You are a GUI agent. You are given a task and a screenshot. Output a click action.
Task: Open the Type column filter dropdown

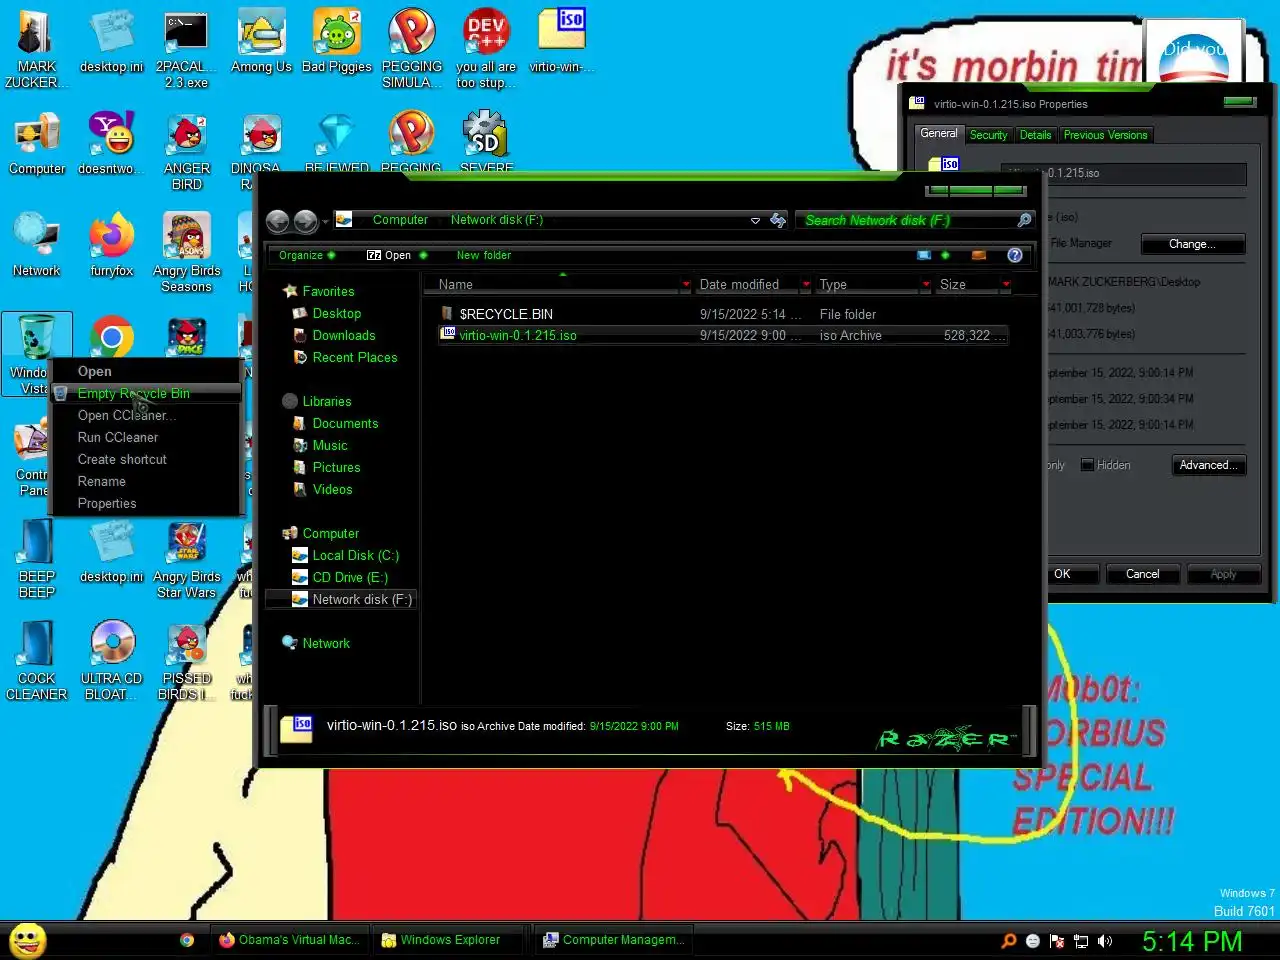tap(926, 285)
